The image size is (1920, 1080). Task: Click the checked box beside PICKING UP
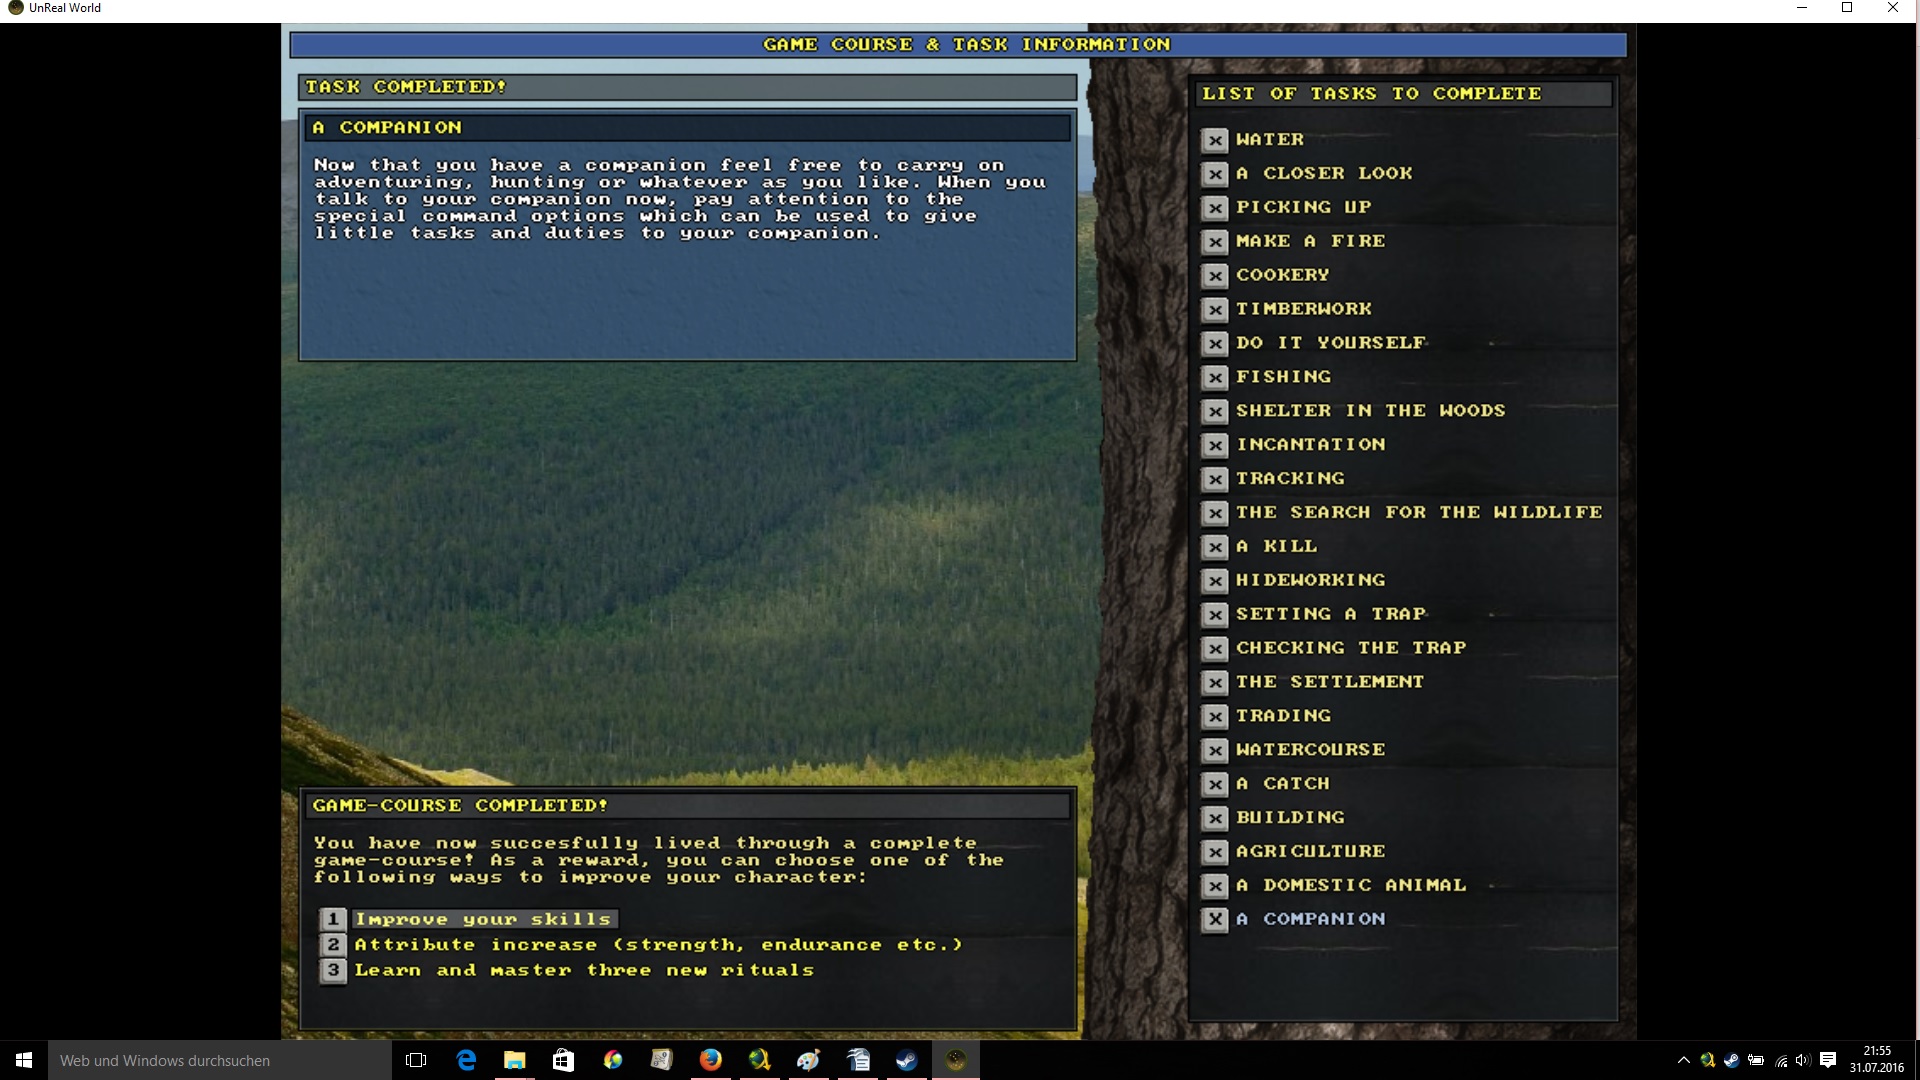pyautogui.click(x=1215, y=208)
